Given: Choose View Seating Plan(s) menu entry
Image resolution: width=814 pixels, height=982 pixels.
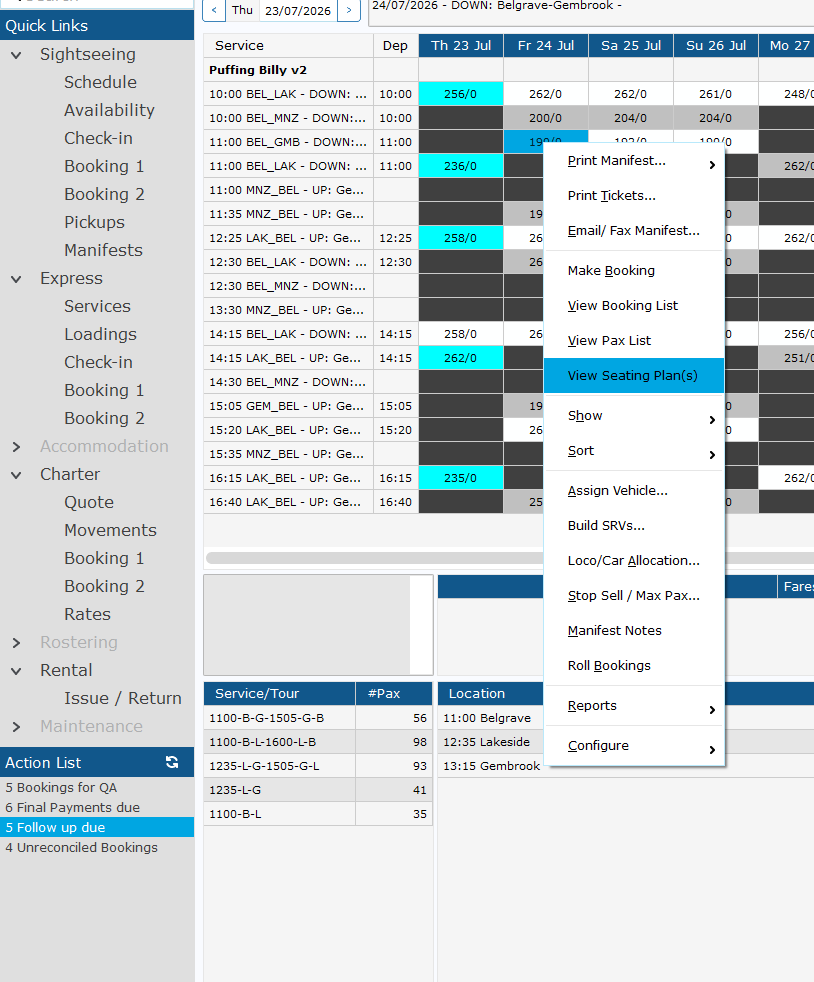Looking at the screenshot, I should (x=634, y=376).
